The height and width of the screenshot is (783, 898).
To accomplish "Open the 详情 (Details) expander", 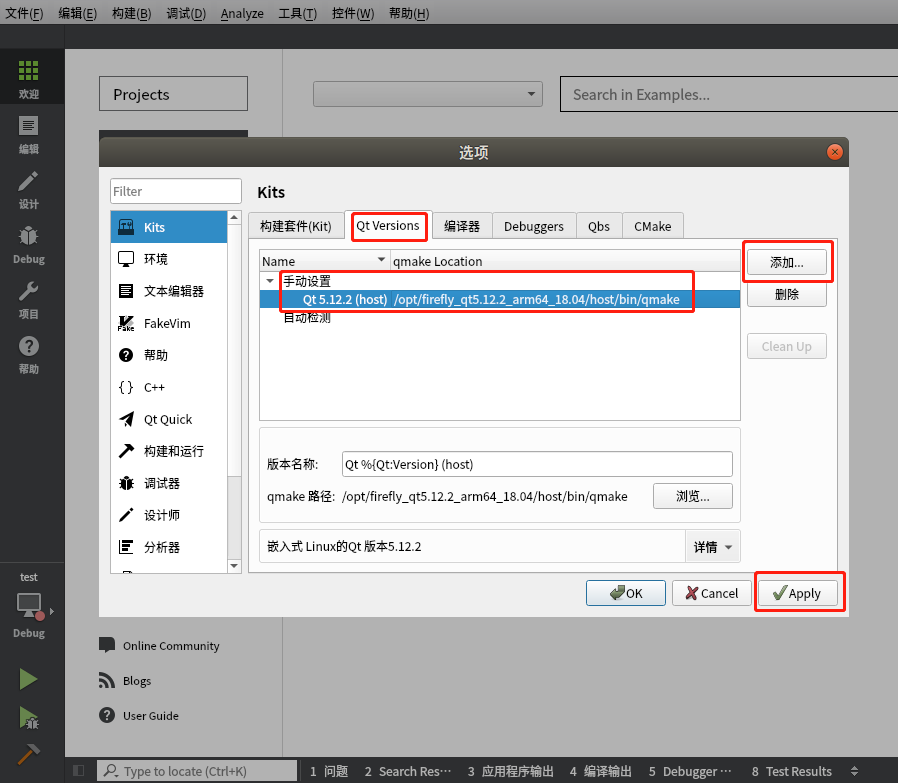I will (x=712, y=546).
